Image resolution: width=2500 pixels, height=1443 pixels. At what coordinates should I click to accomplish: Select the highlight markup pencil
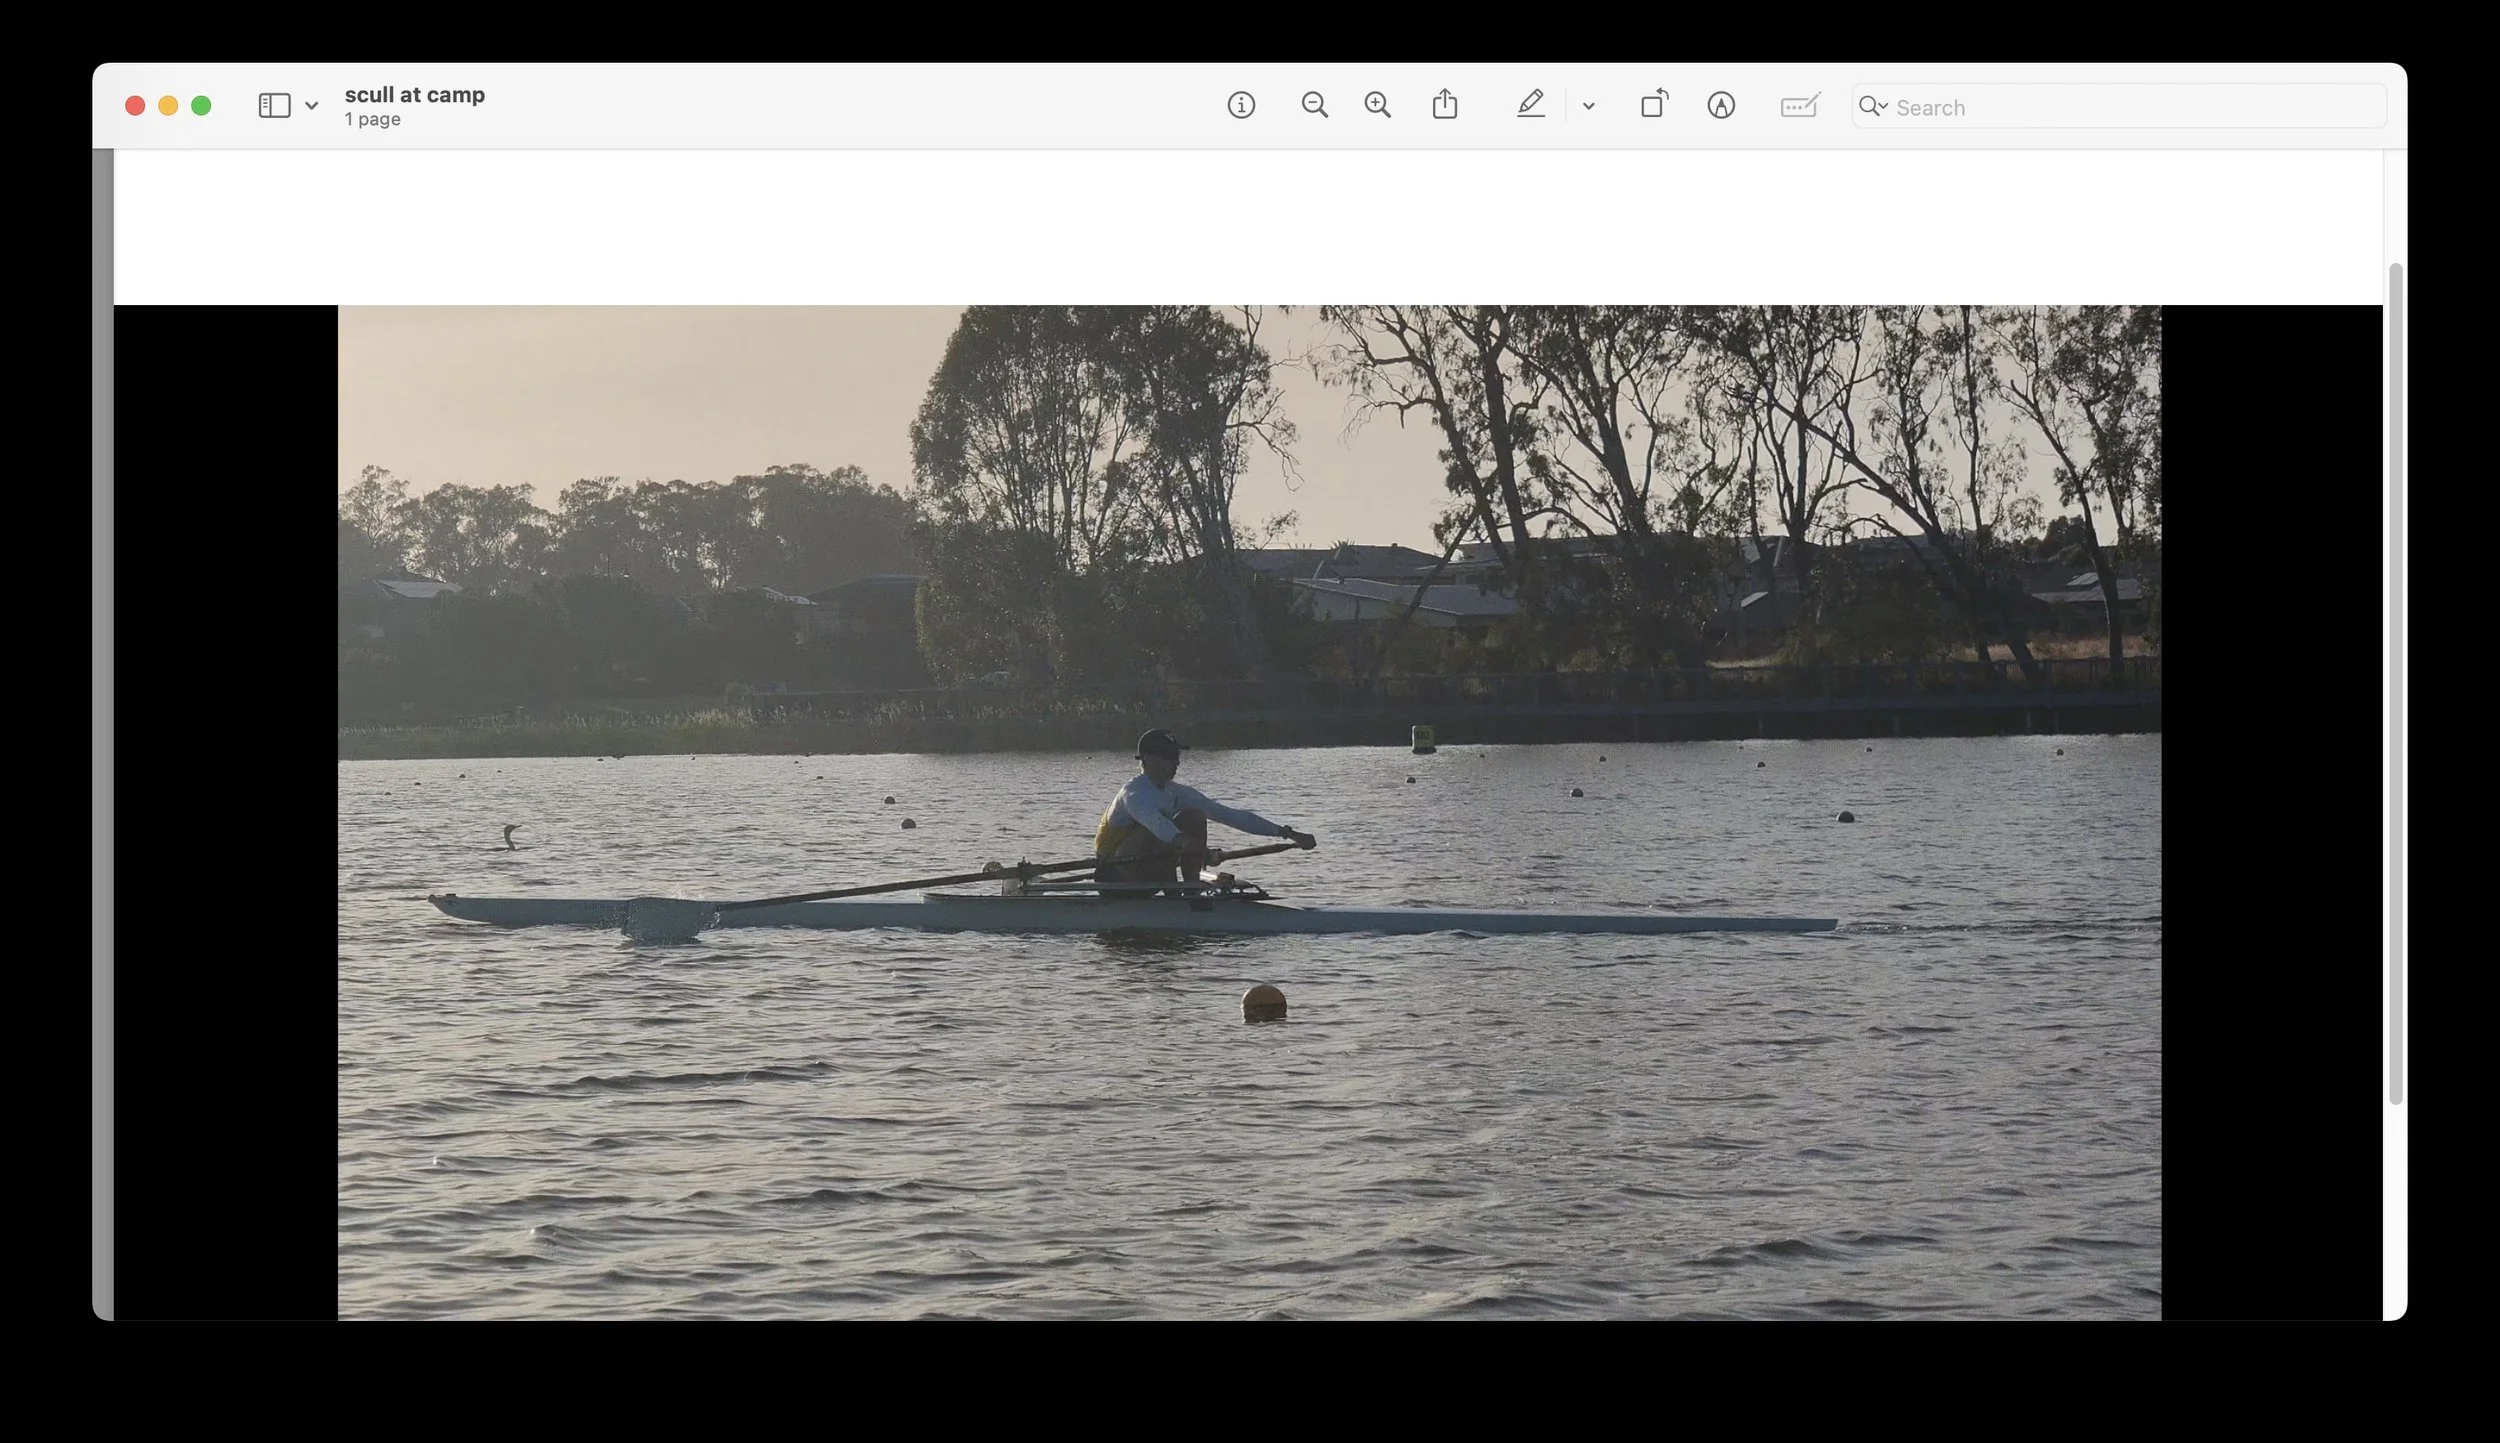point(1531,105)
